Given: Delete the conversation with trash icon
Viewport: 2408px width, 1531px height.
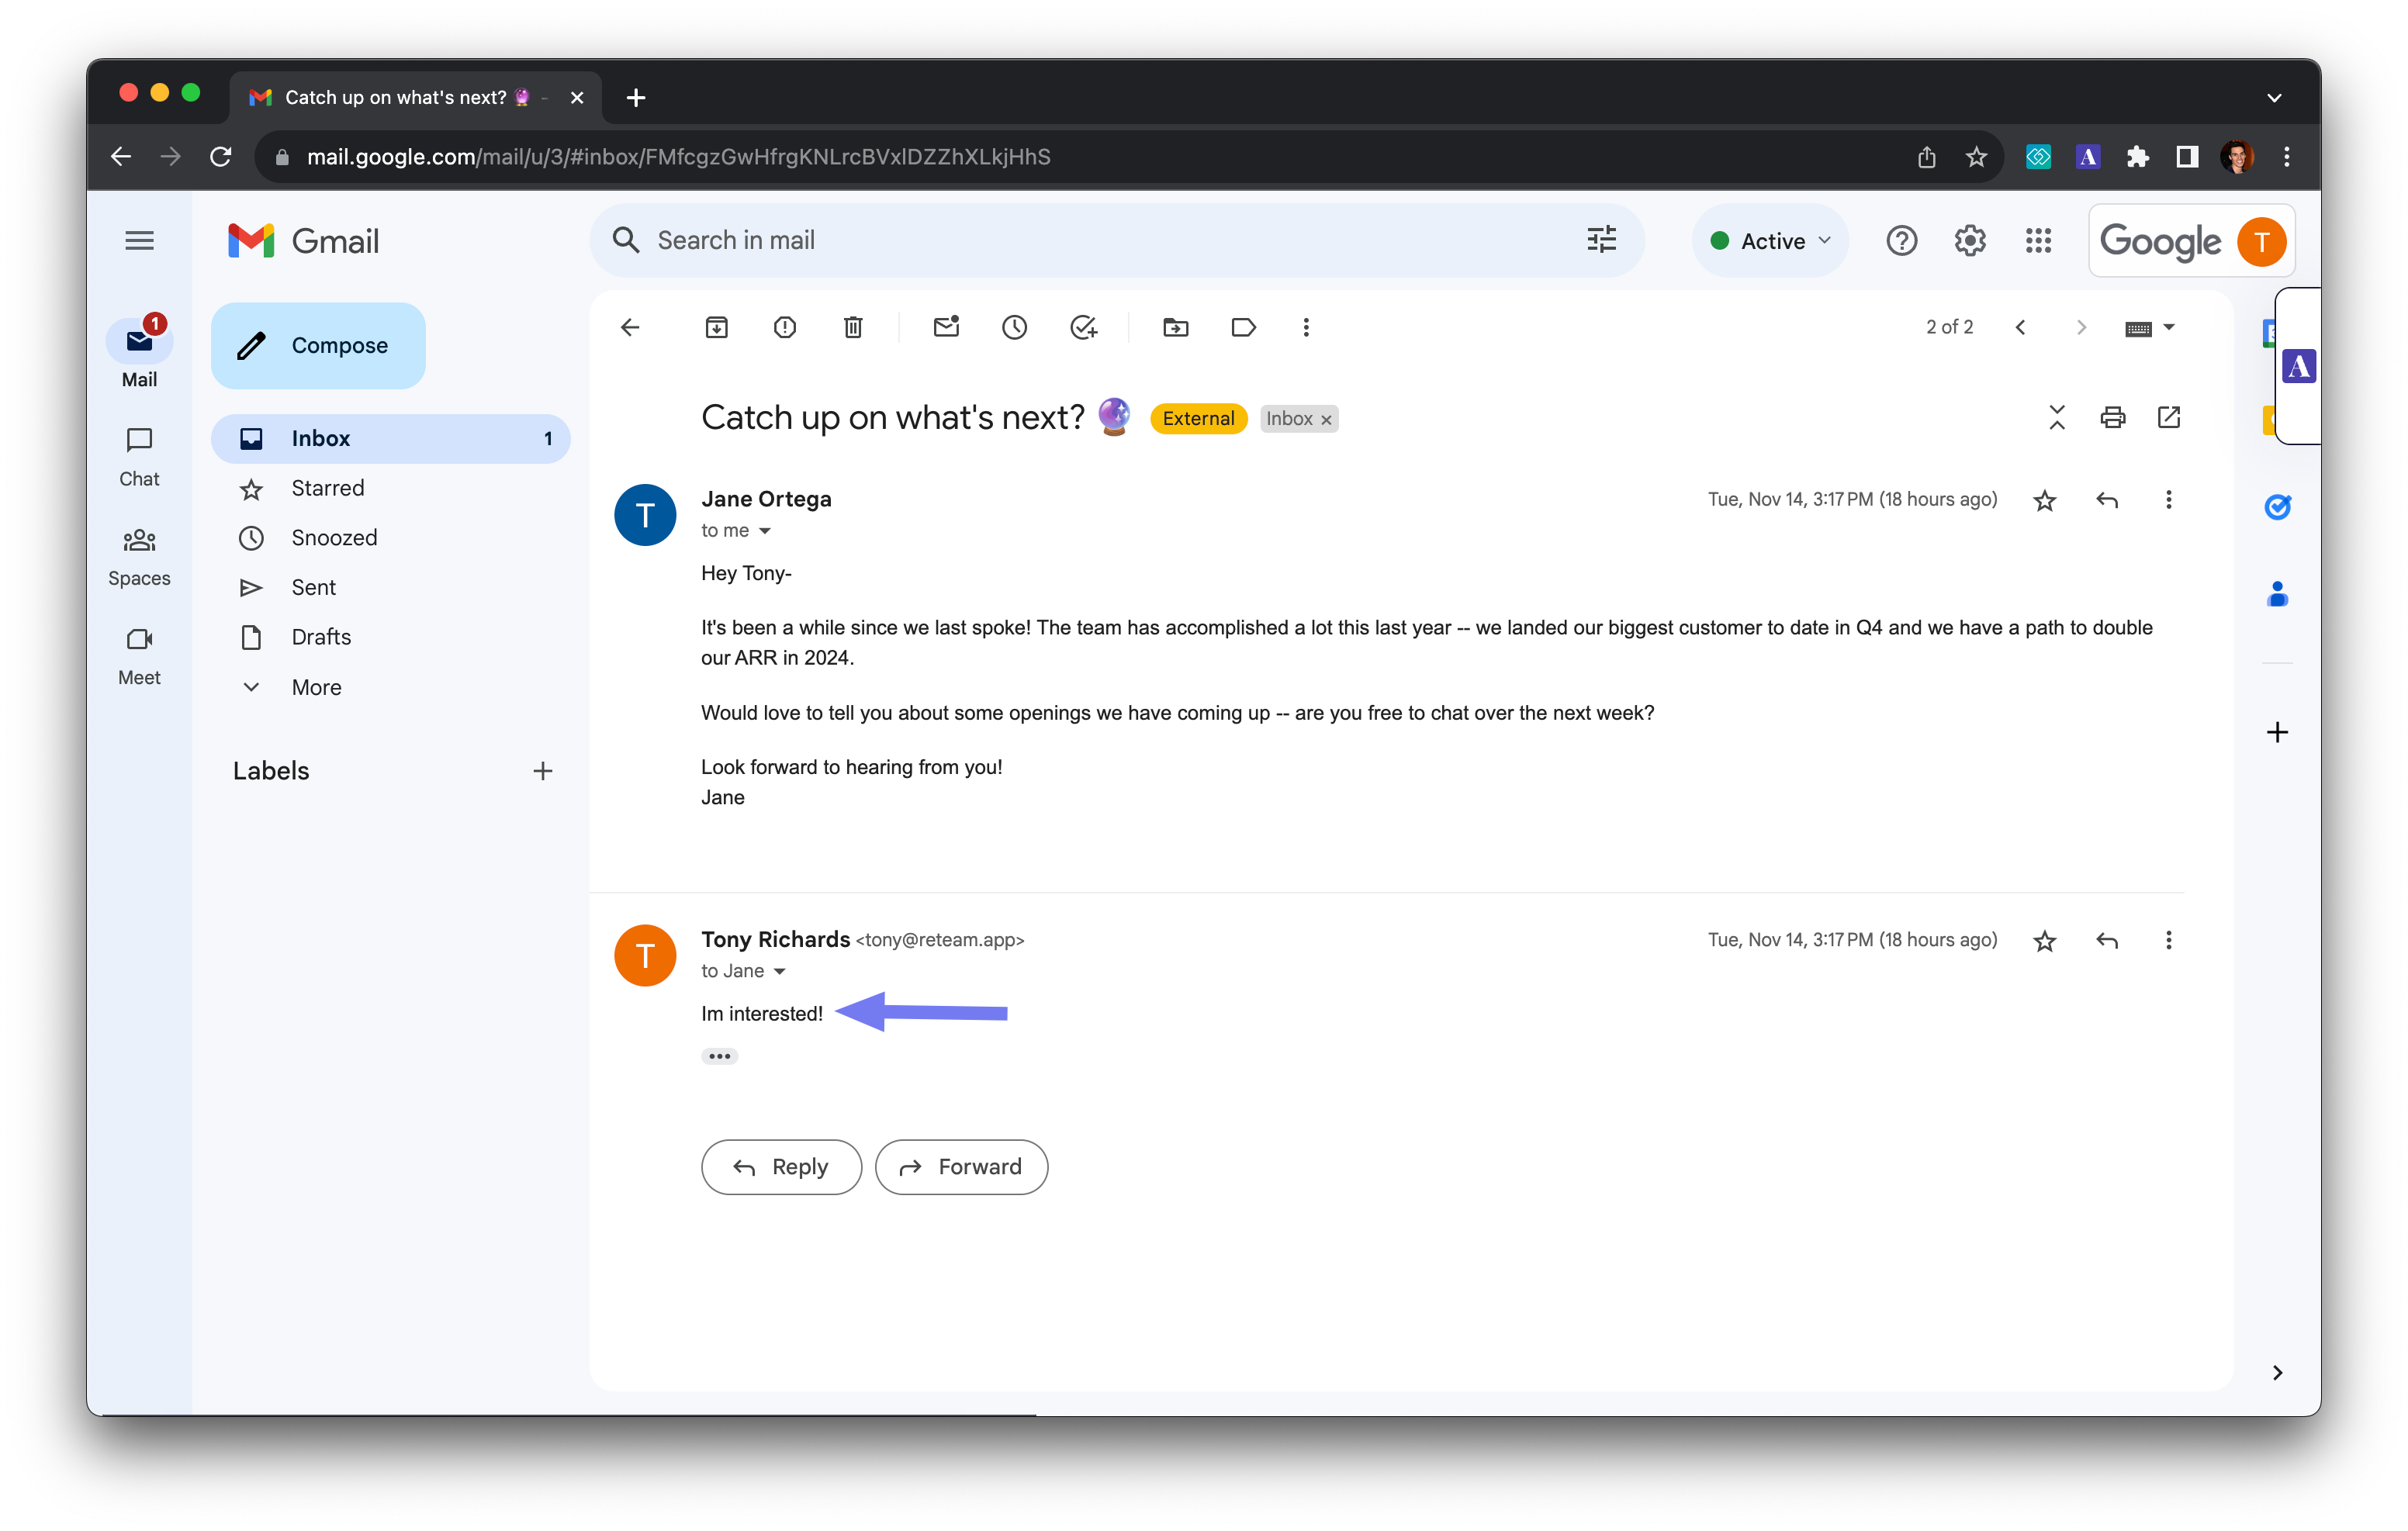Looking at the screenshot, I should click(x=852, y=327).
